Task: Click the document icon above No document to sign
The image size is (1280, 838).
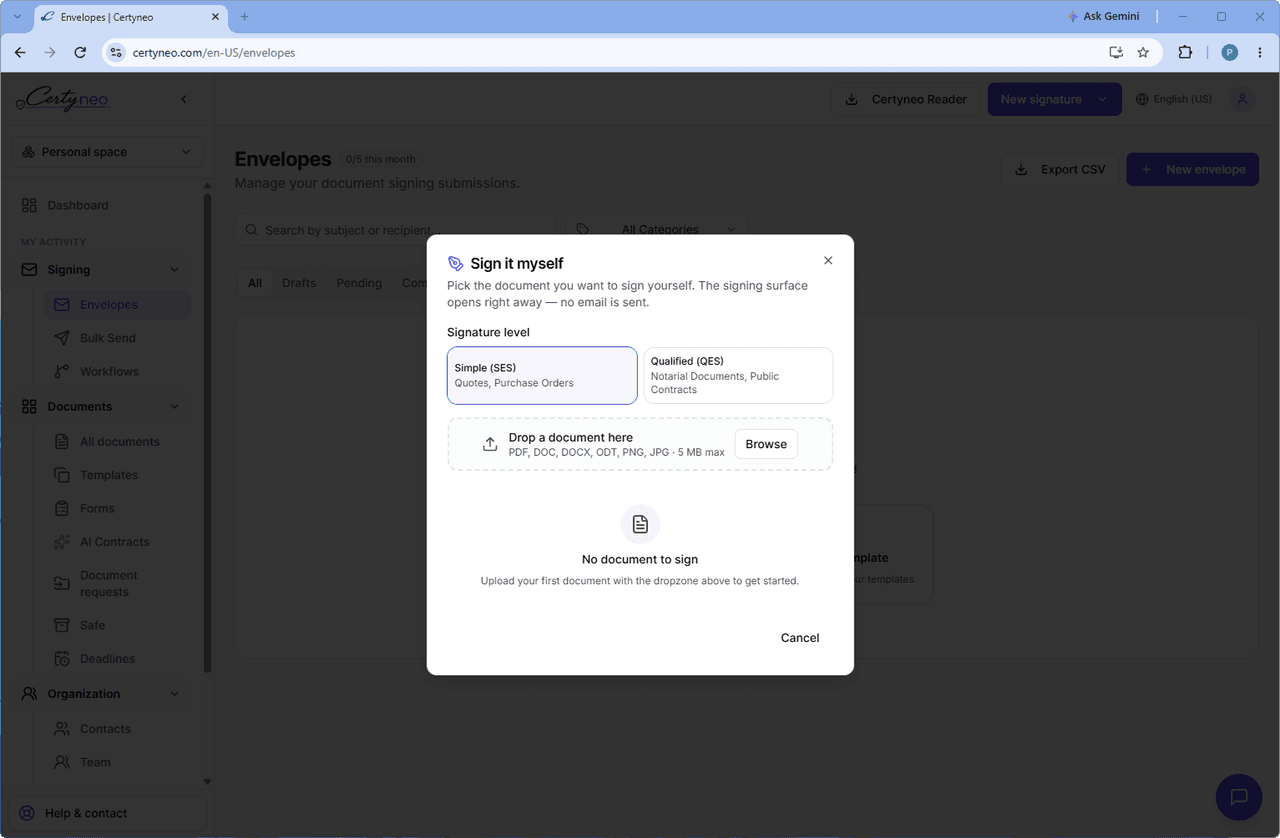Action: pyautogui.click(x=640, y=524)
